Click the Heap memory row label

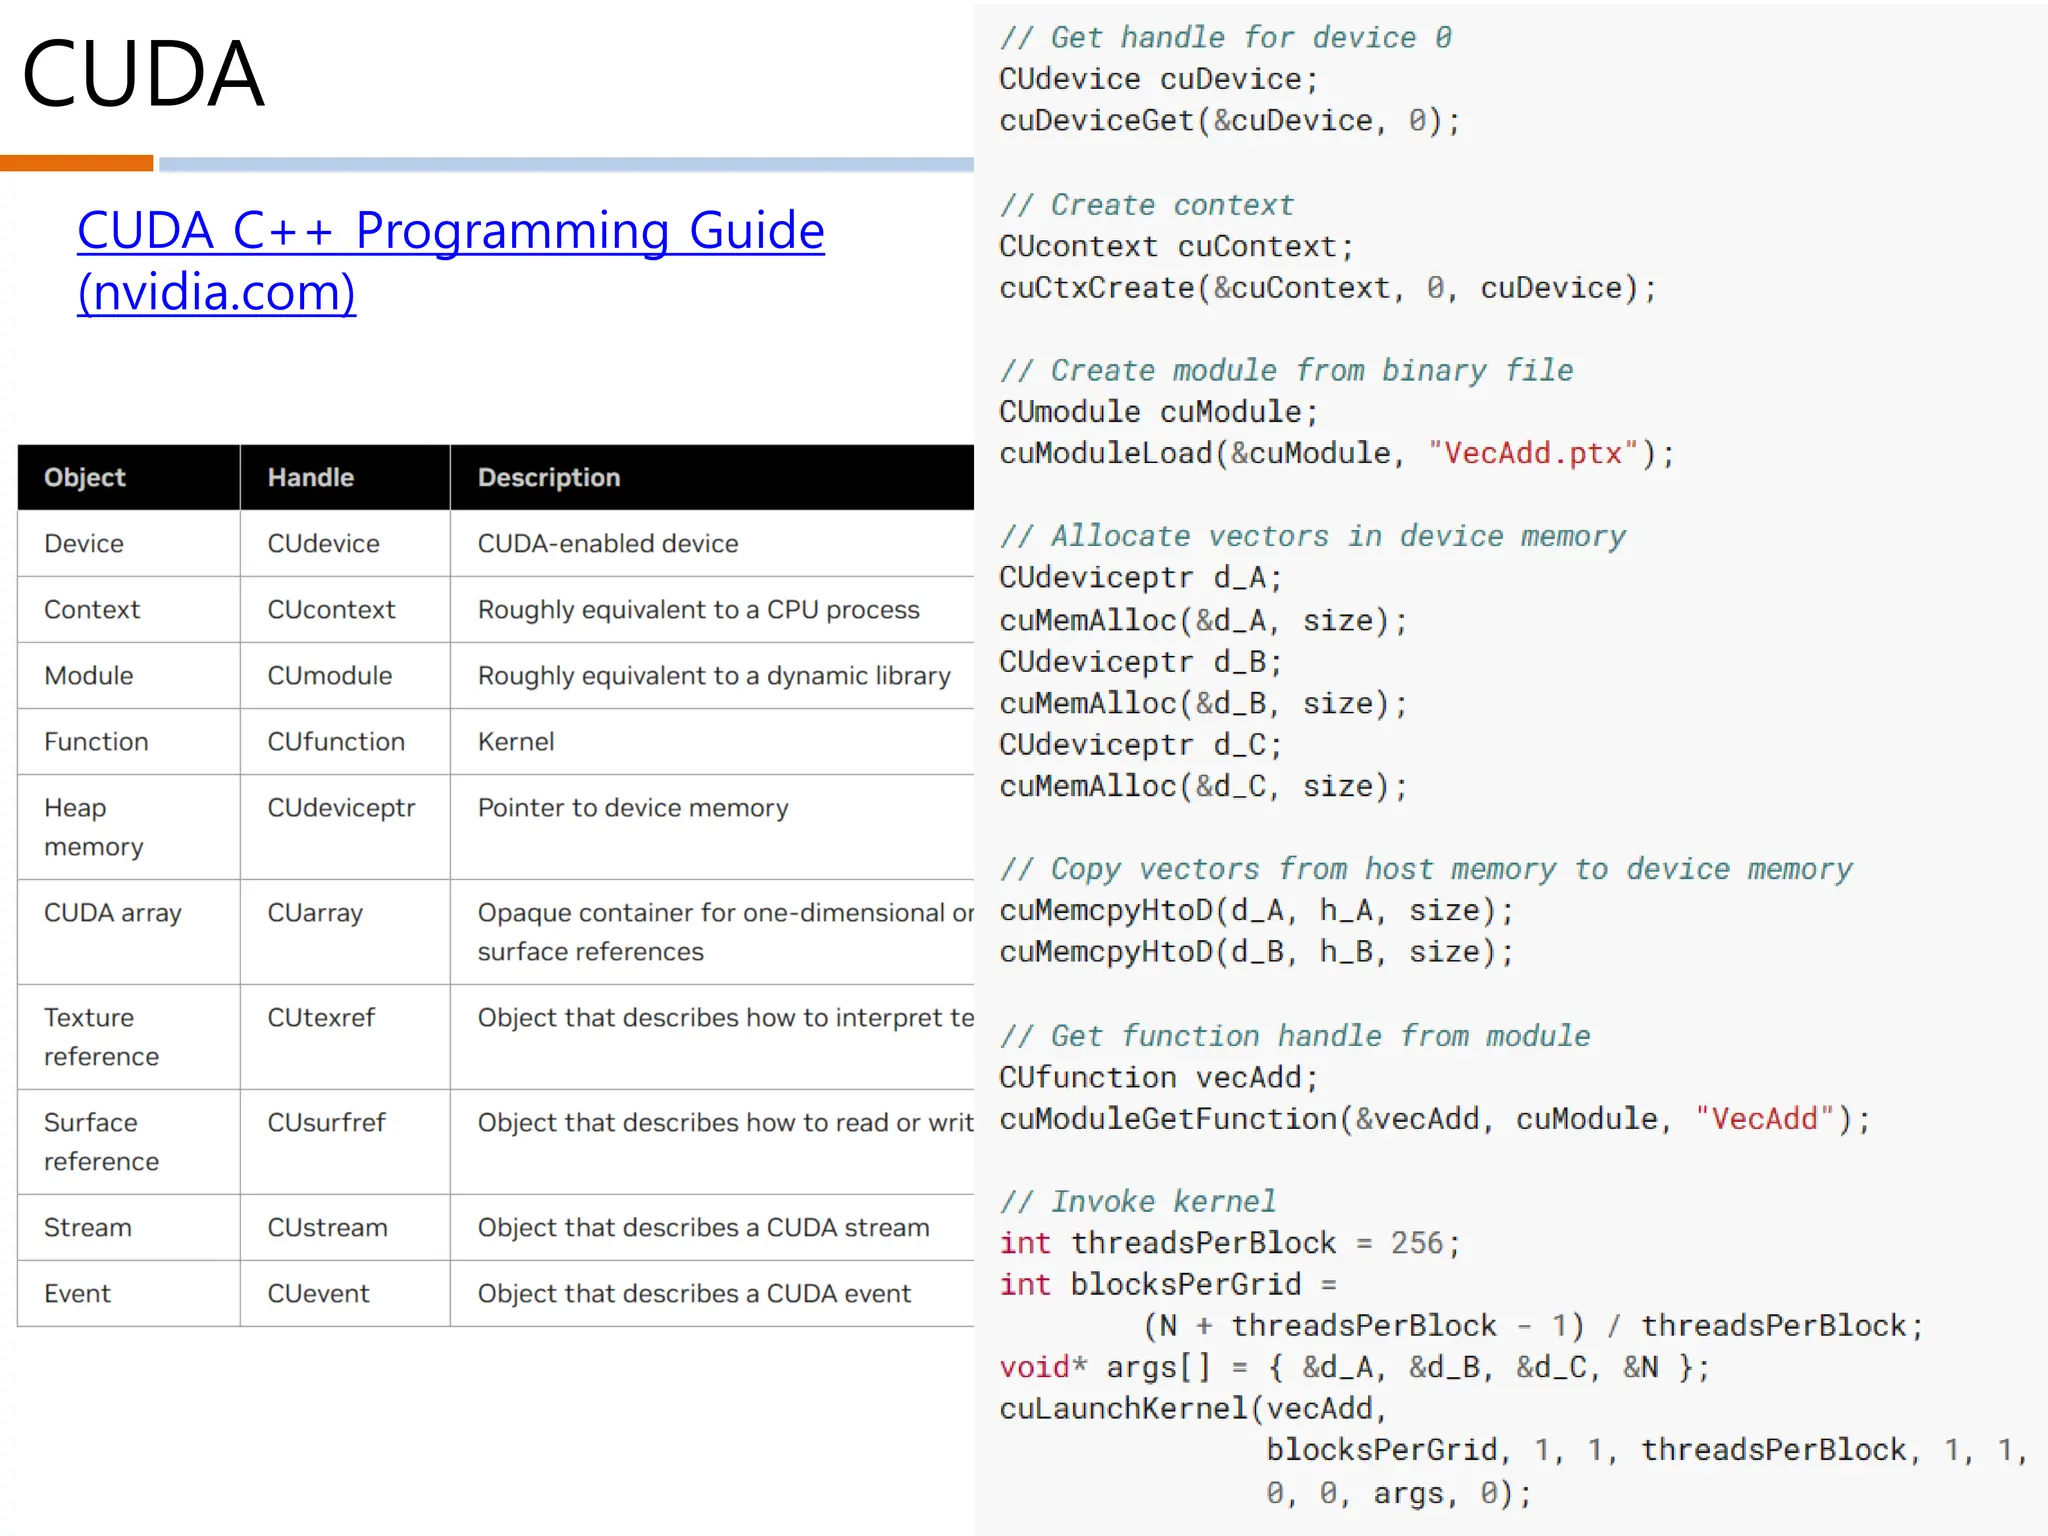(93, 827)
